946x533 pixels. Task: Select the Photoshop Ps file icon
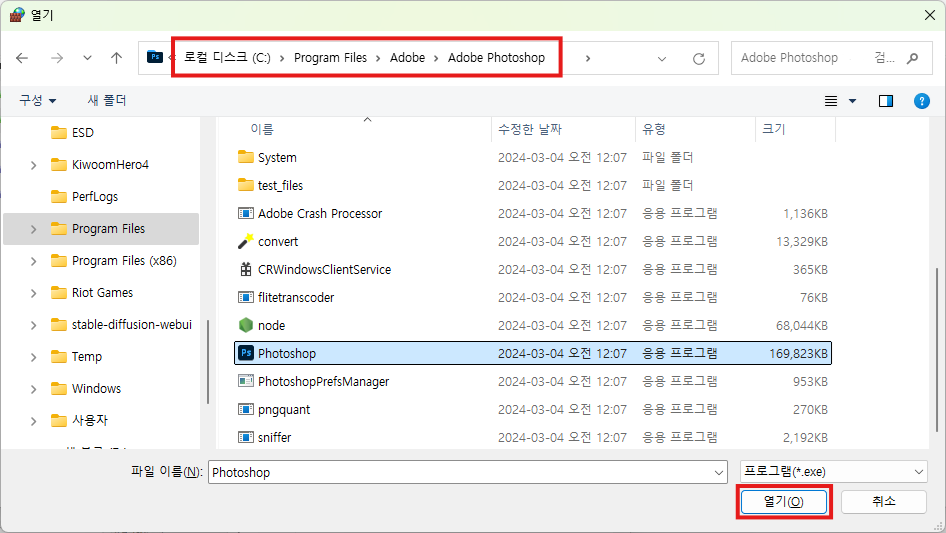click(x=246, y=353)
